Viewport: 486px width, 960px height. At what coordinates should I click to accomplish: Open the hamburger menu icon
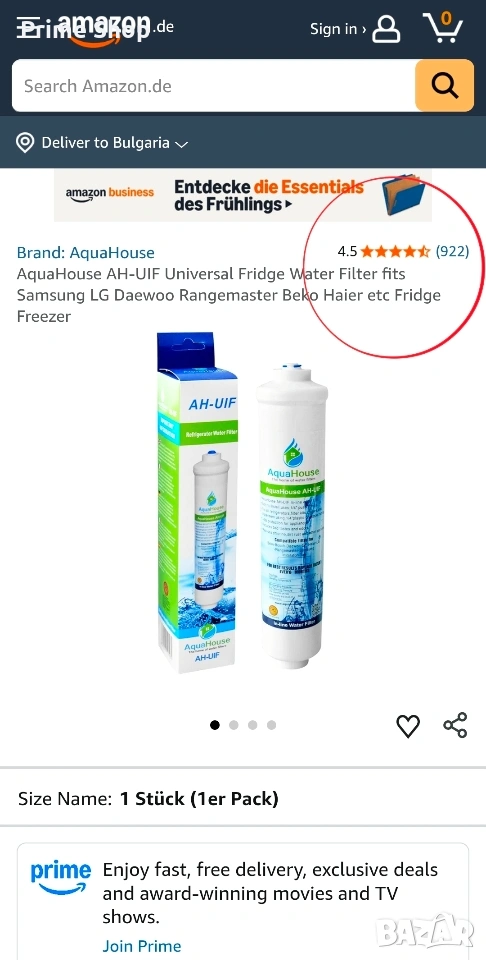tap(27, 28)
